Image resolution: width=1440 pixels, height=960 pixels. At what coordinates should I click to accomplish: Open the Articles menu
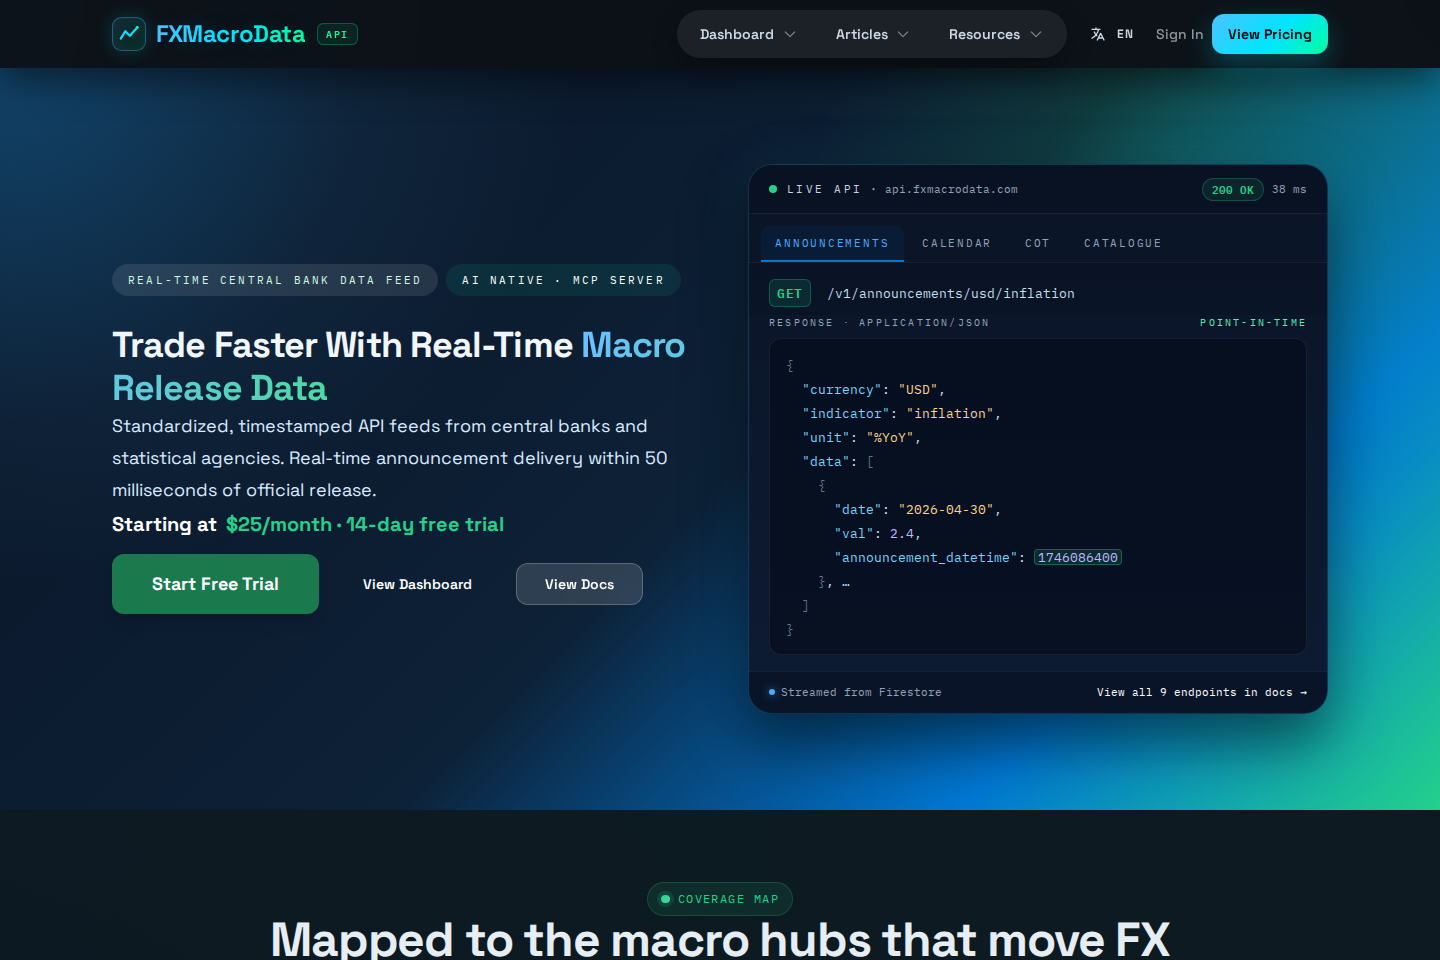point(872,34)
